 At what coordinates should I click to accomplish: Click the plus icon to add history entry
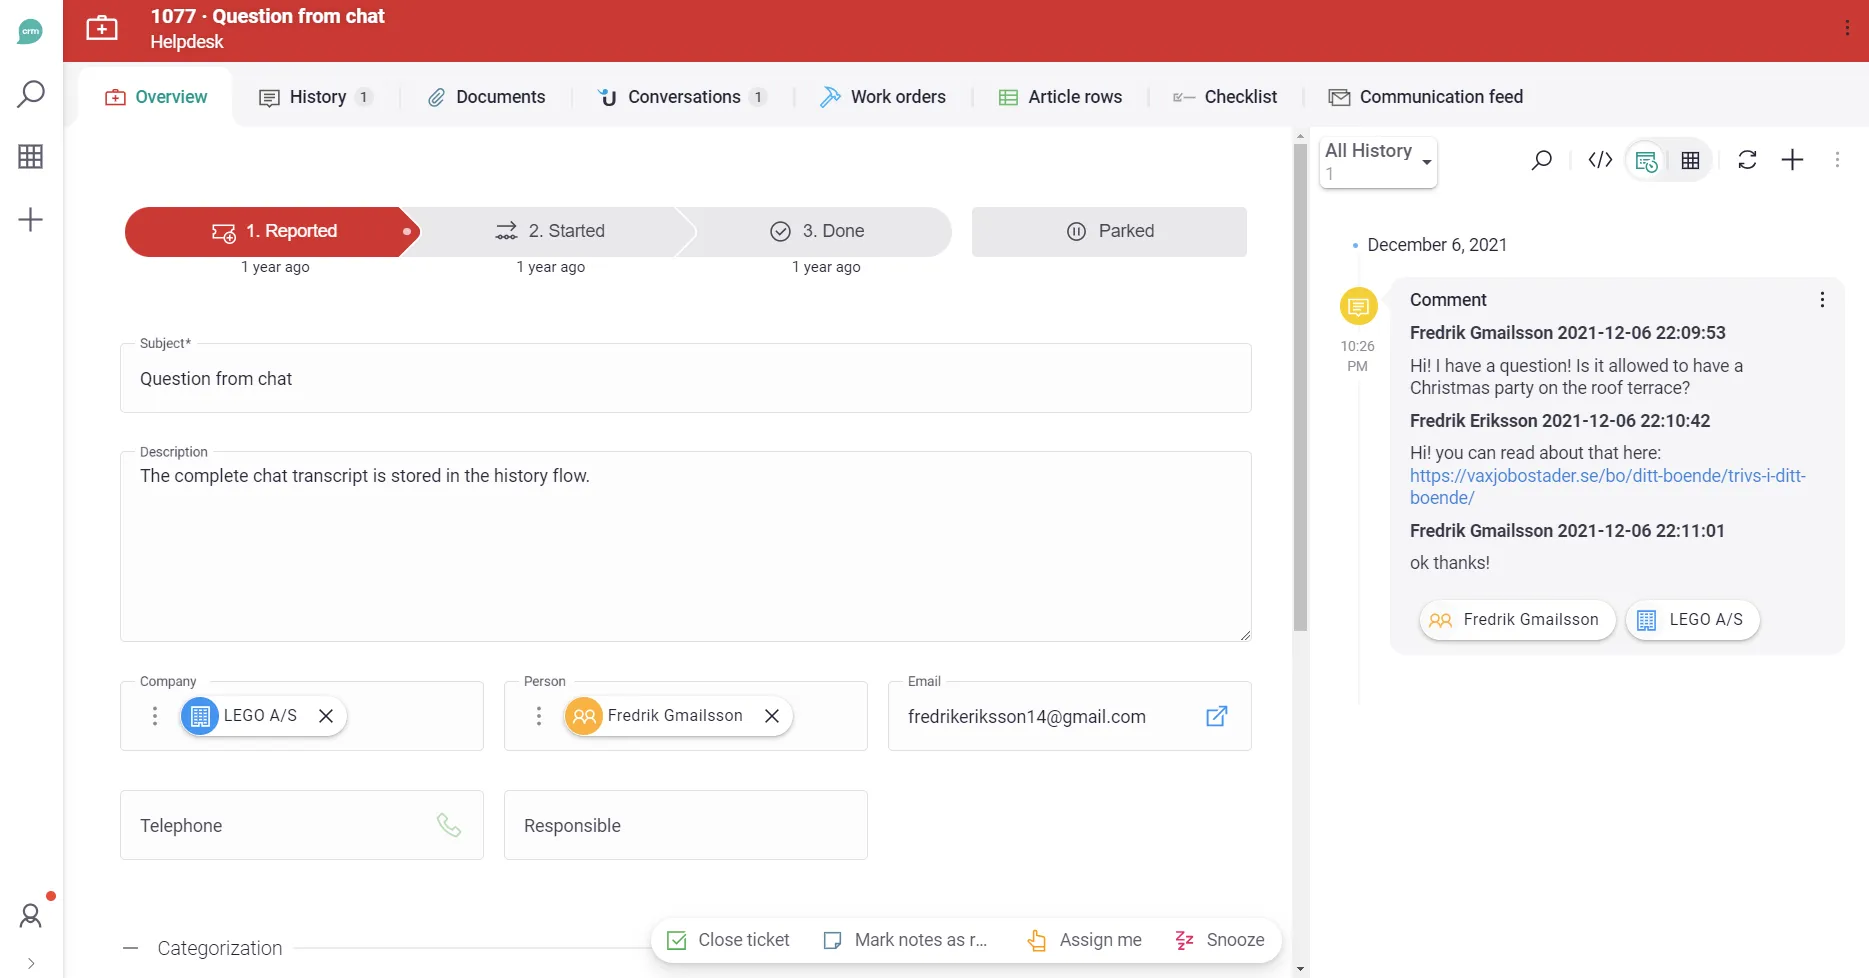(x=1792, y=160)
